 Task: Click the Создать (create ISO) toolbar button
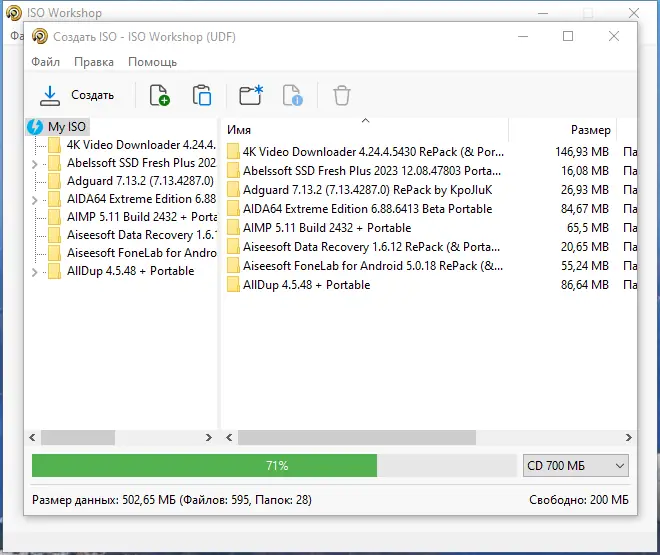click(77, 96)
